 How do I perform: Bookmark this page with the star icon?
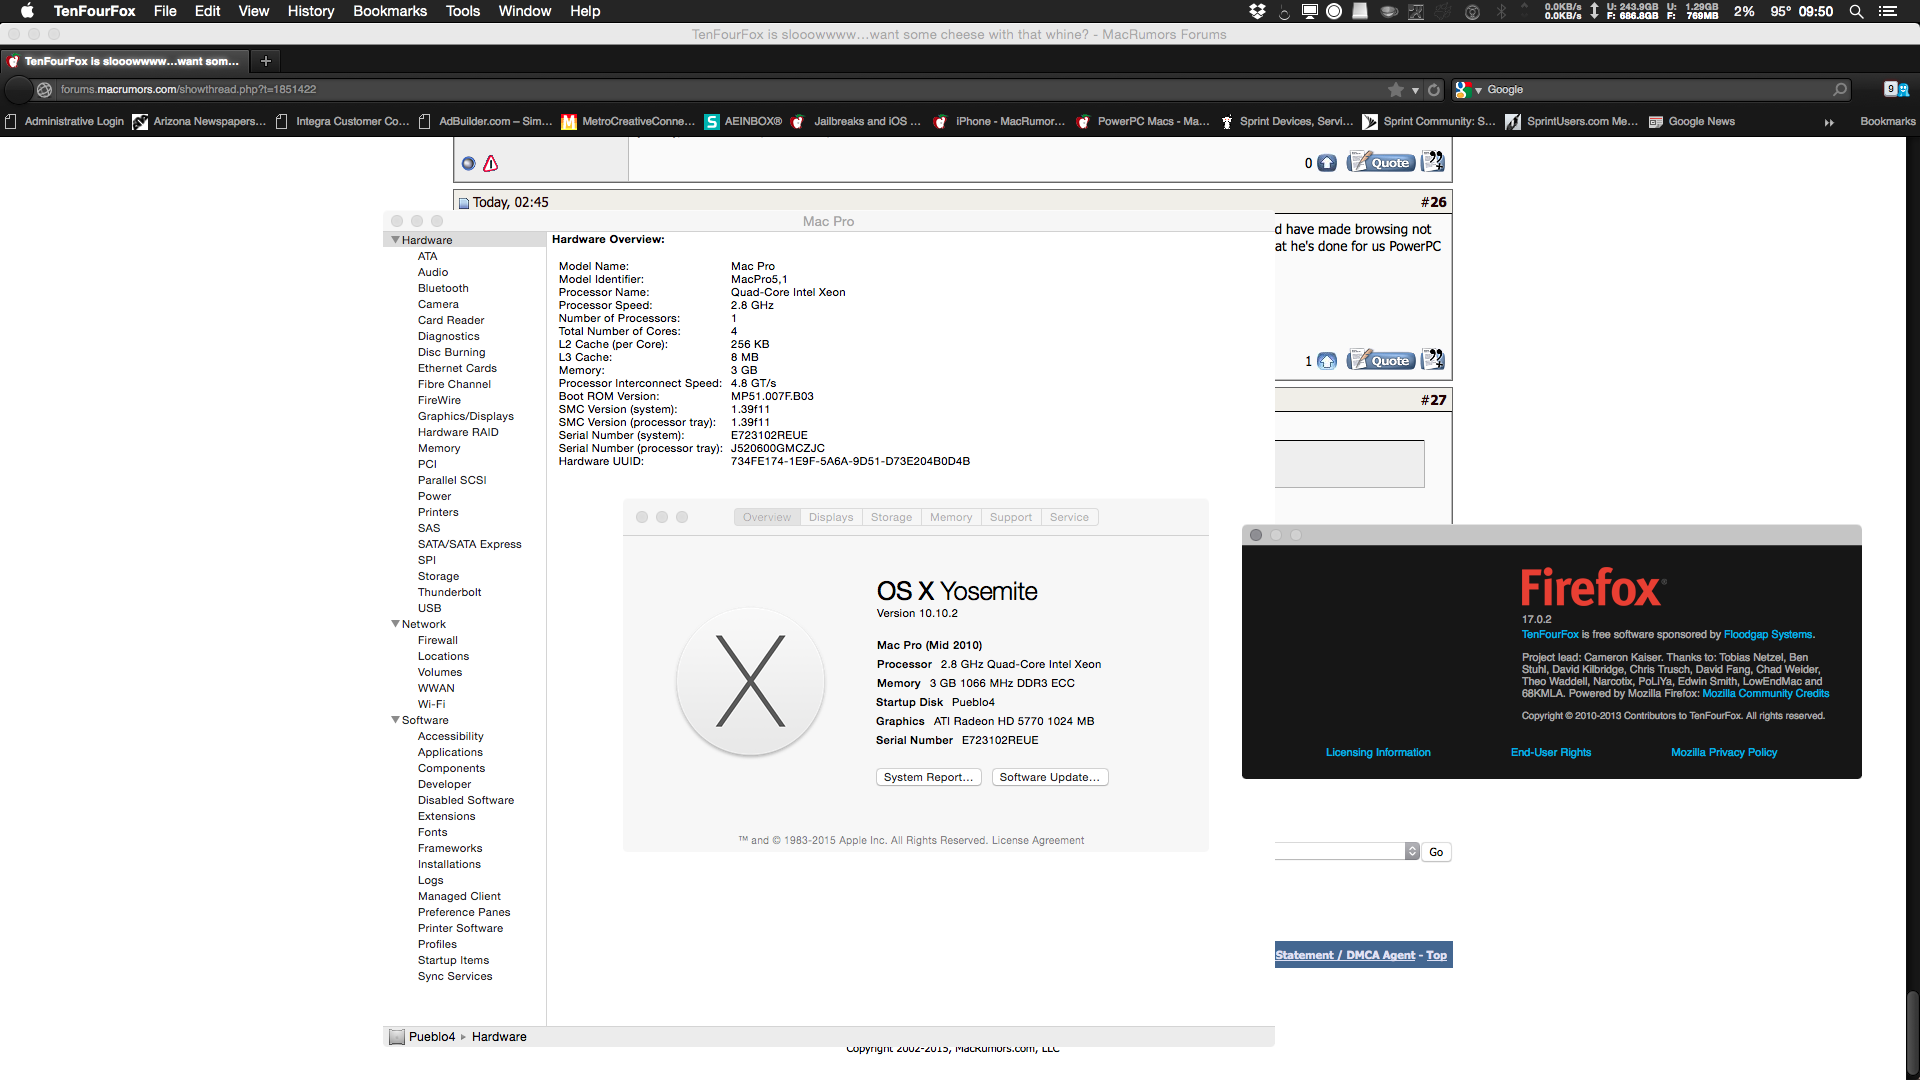(x=1396, y=90)
